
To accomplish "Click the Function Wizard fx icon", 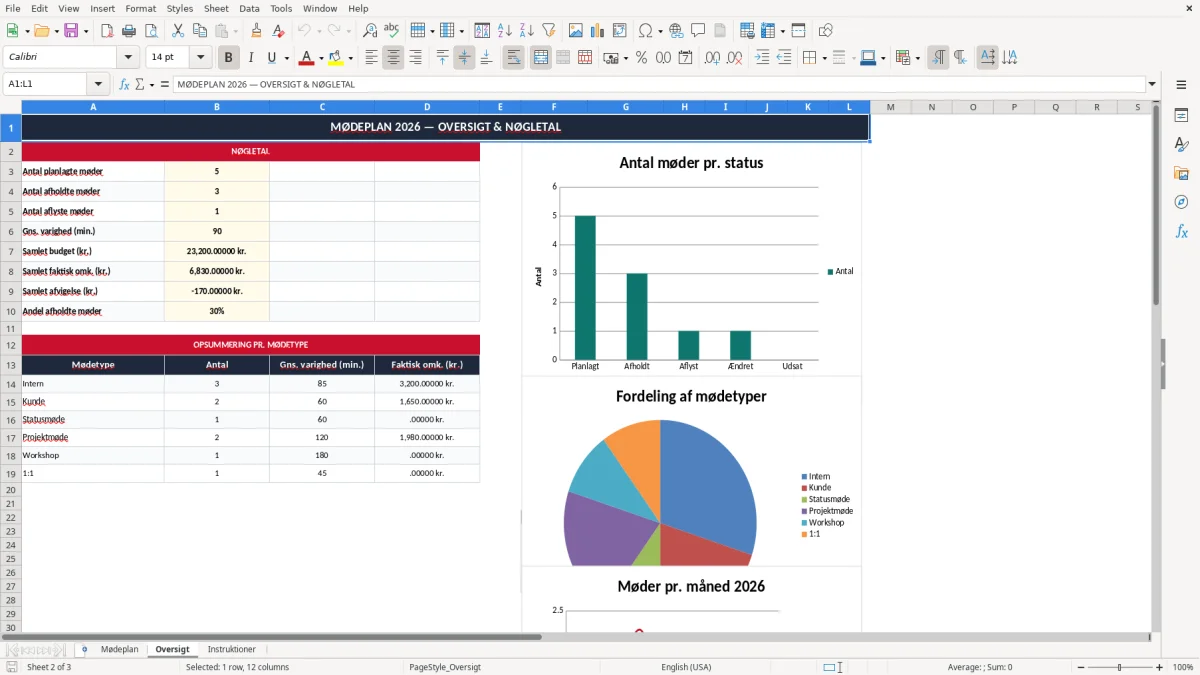I will coord(124,84).
